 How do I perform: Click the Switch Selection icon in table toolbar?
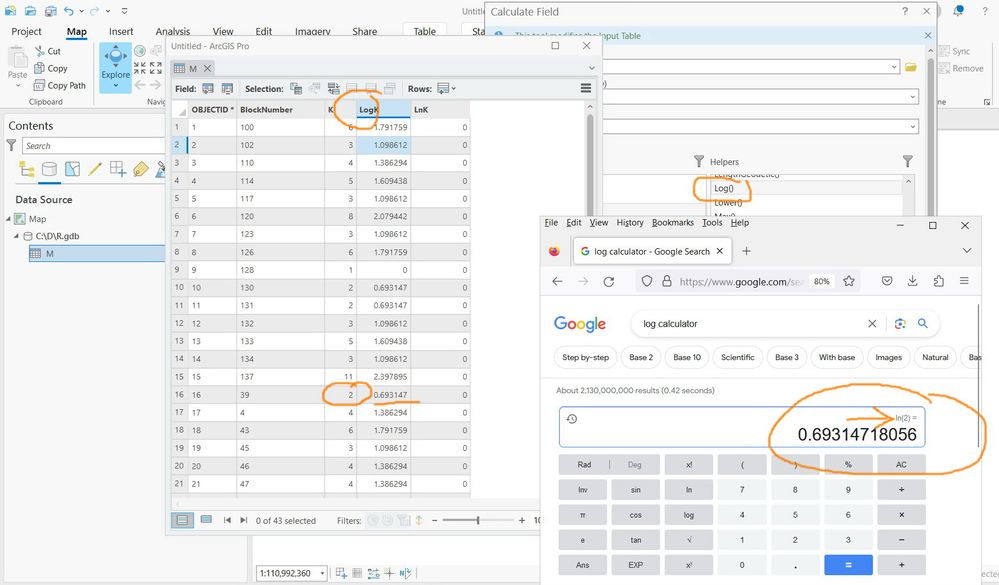click(333, 89)
